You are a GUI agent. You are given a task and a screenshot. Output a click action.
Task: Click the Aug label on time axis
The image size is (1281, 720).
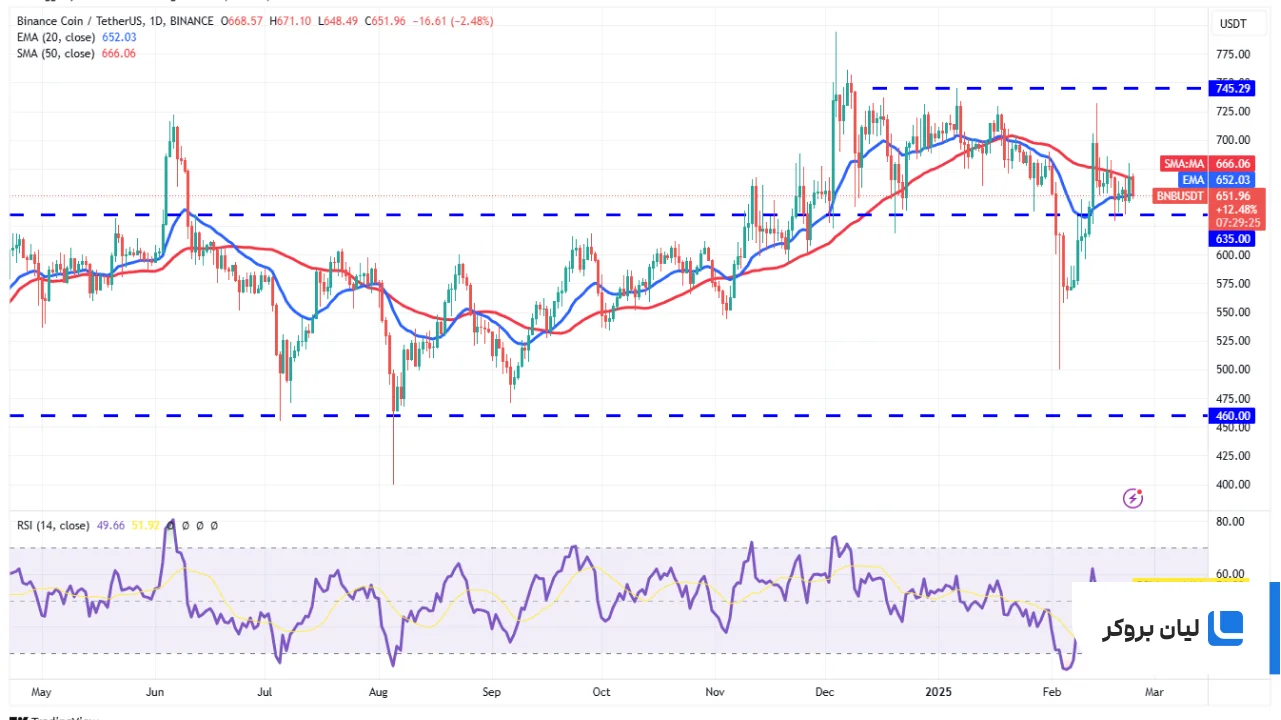(x=378, y=691)
